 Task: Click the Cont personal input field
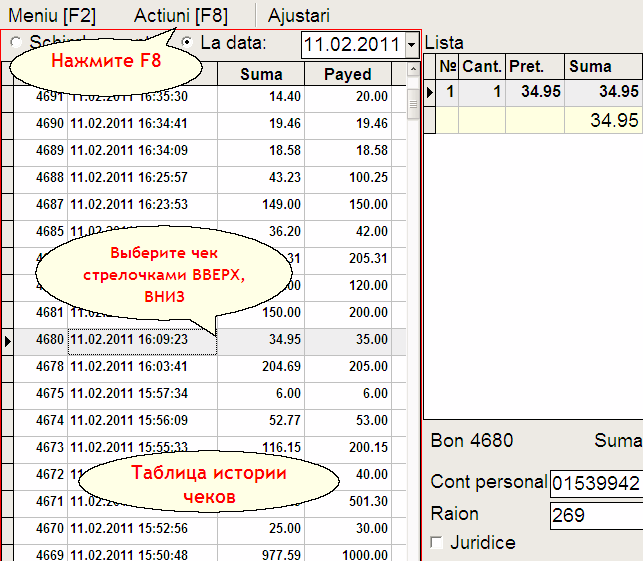coord(596,483)
